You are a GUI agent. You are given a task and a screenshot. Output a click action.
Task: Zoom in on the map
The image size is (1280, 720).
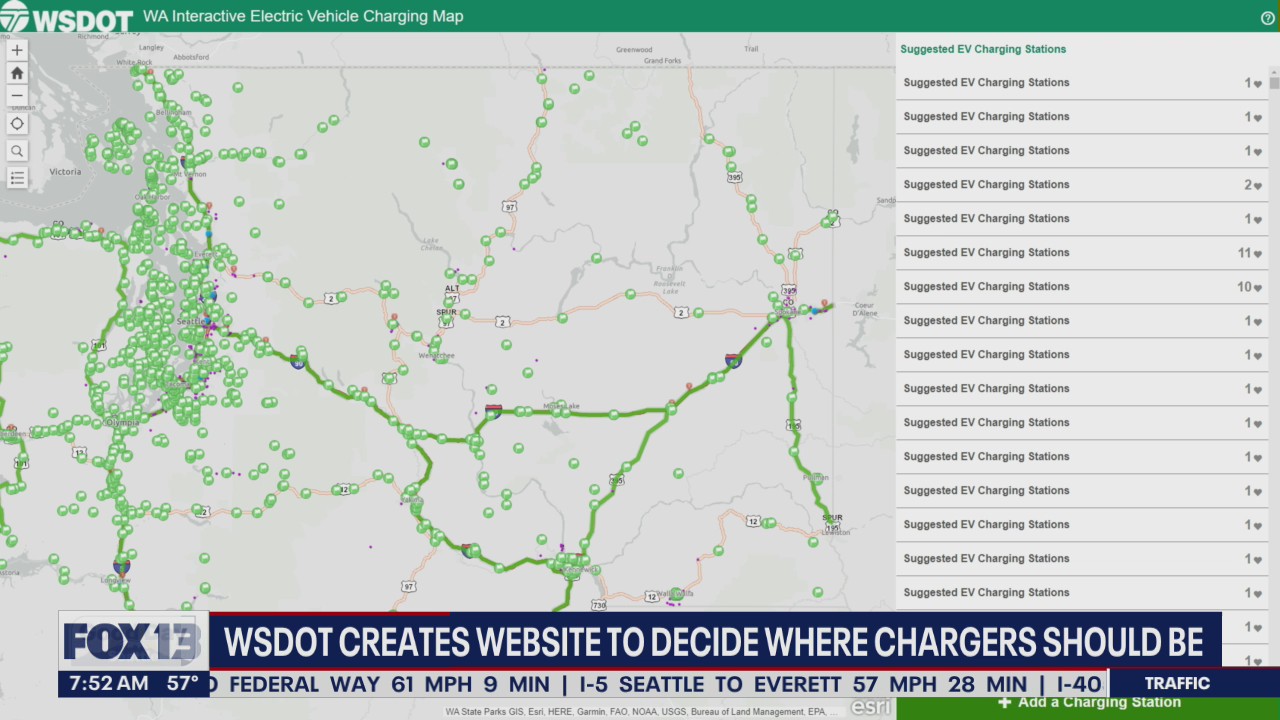(17, 50)
